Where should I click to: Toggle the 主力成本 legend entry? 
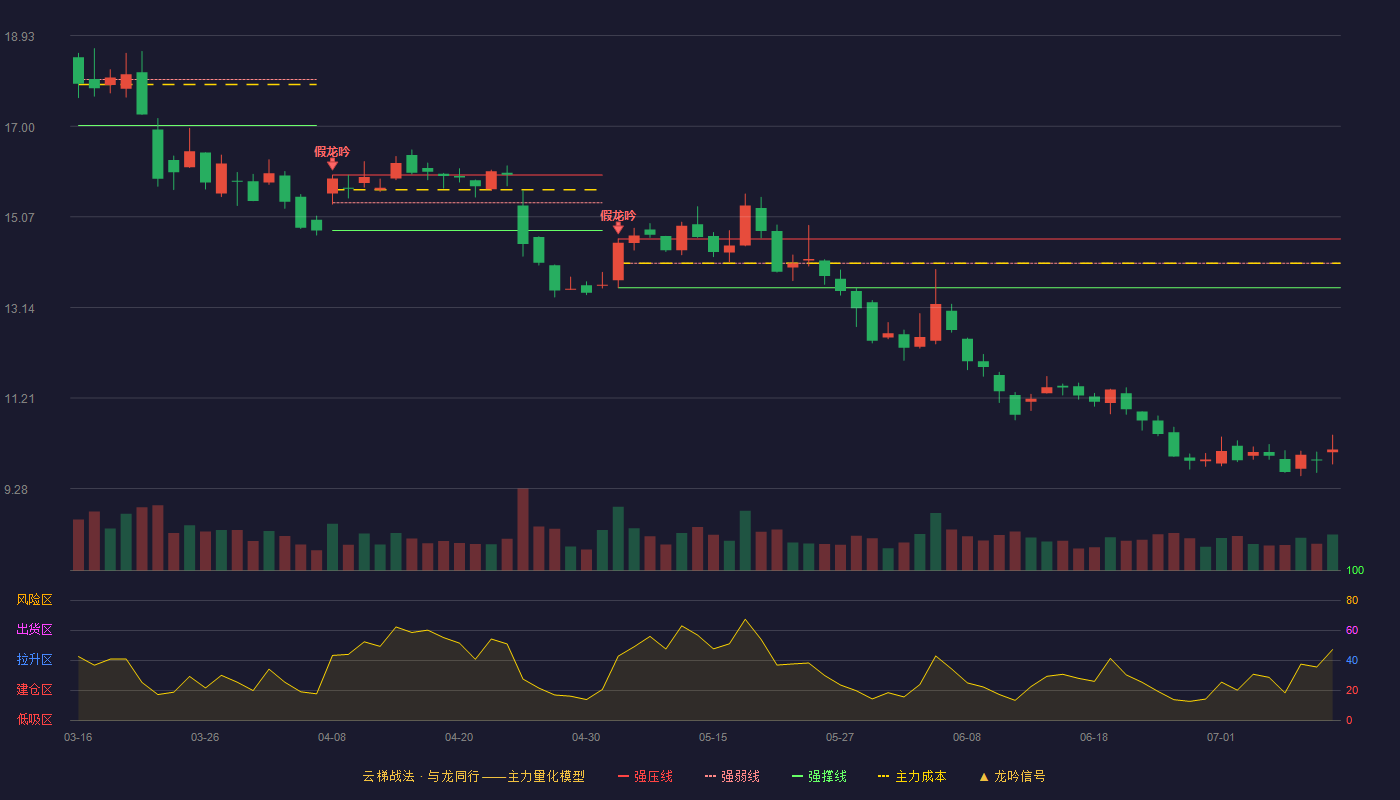coord(912,776)
